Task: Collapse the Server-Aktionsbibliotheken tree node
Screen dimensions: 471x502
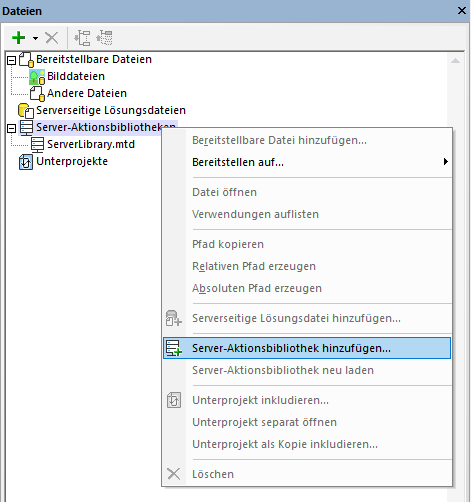Action: 11,128
